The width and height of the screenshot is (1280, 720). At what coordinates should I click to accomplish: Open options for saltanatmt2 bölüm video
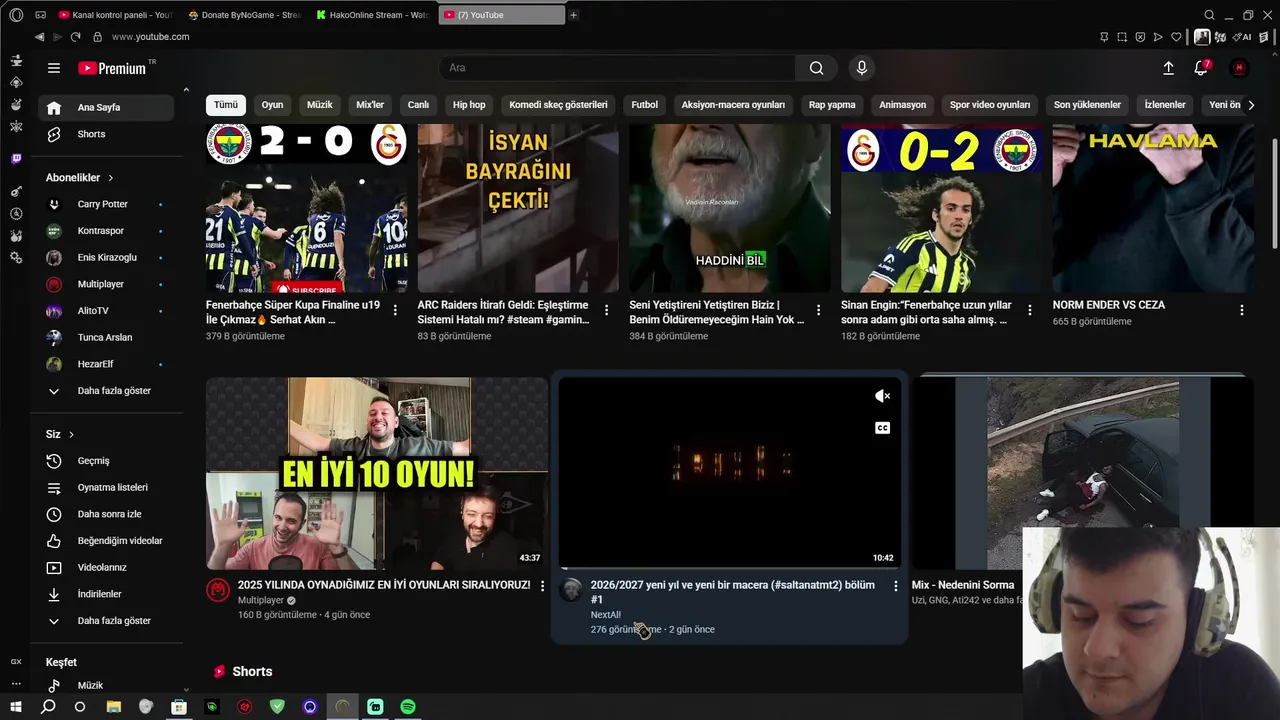(x=895, y=586)
